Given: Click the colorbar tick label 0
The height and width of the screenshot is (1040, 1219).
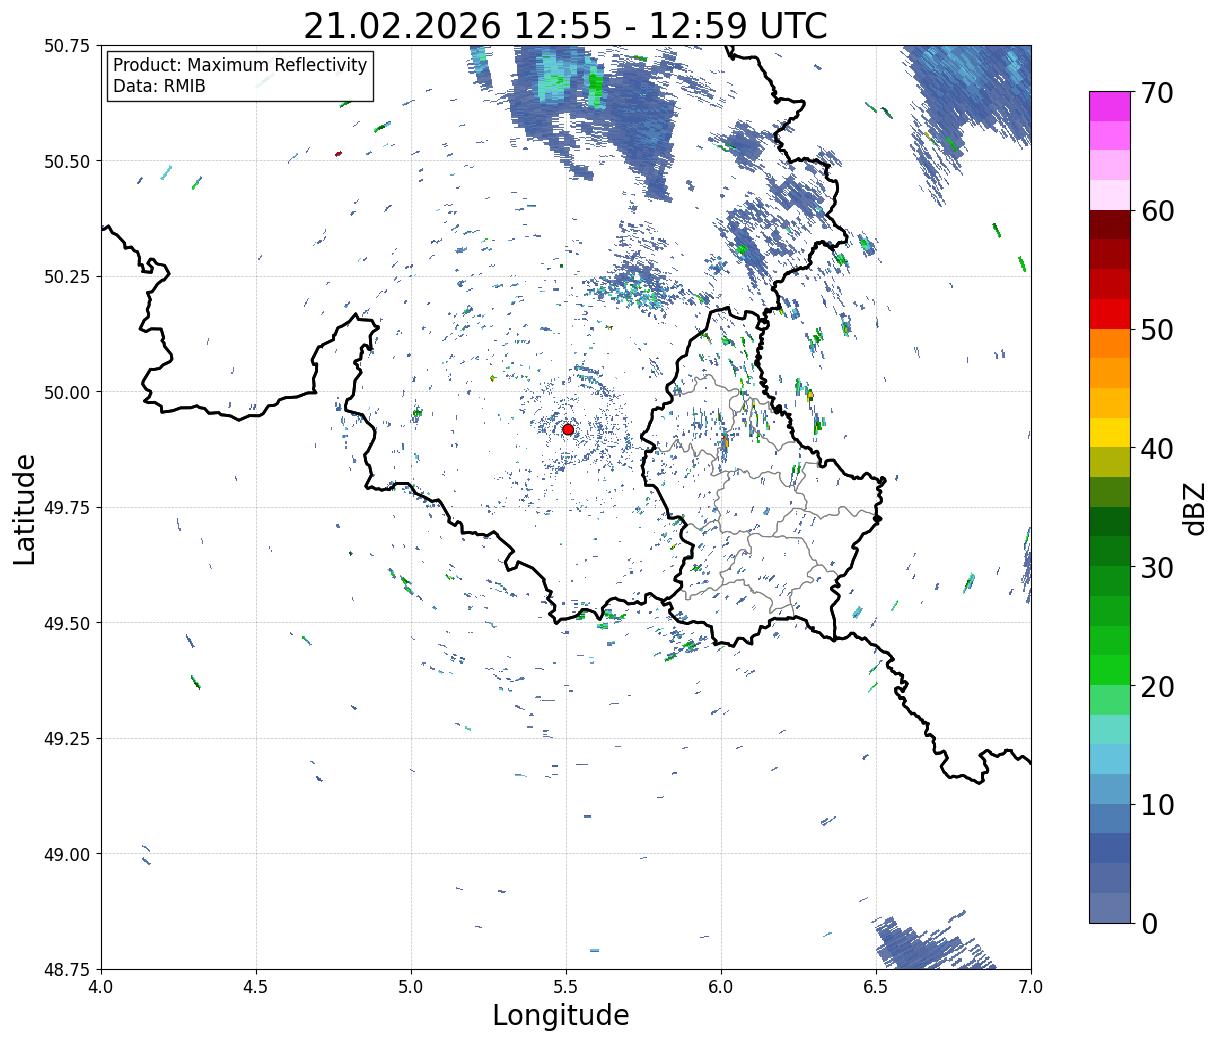Looking at the screenshot, I should click(1149, 924).
